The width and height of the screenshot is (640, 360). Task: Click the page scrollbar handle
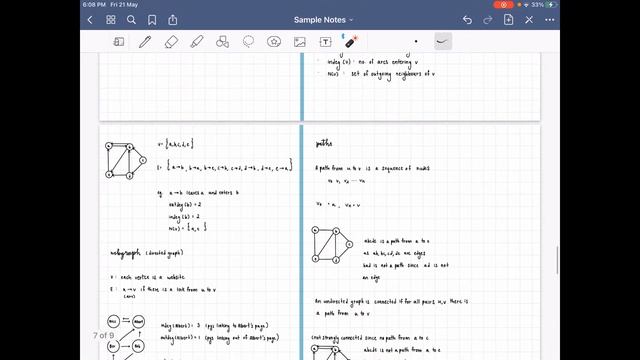[557, 260]
